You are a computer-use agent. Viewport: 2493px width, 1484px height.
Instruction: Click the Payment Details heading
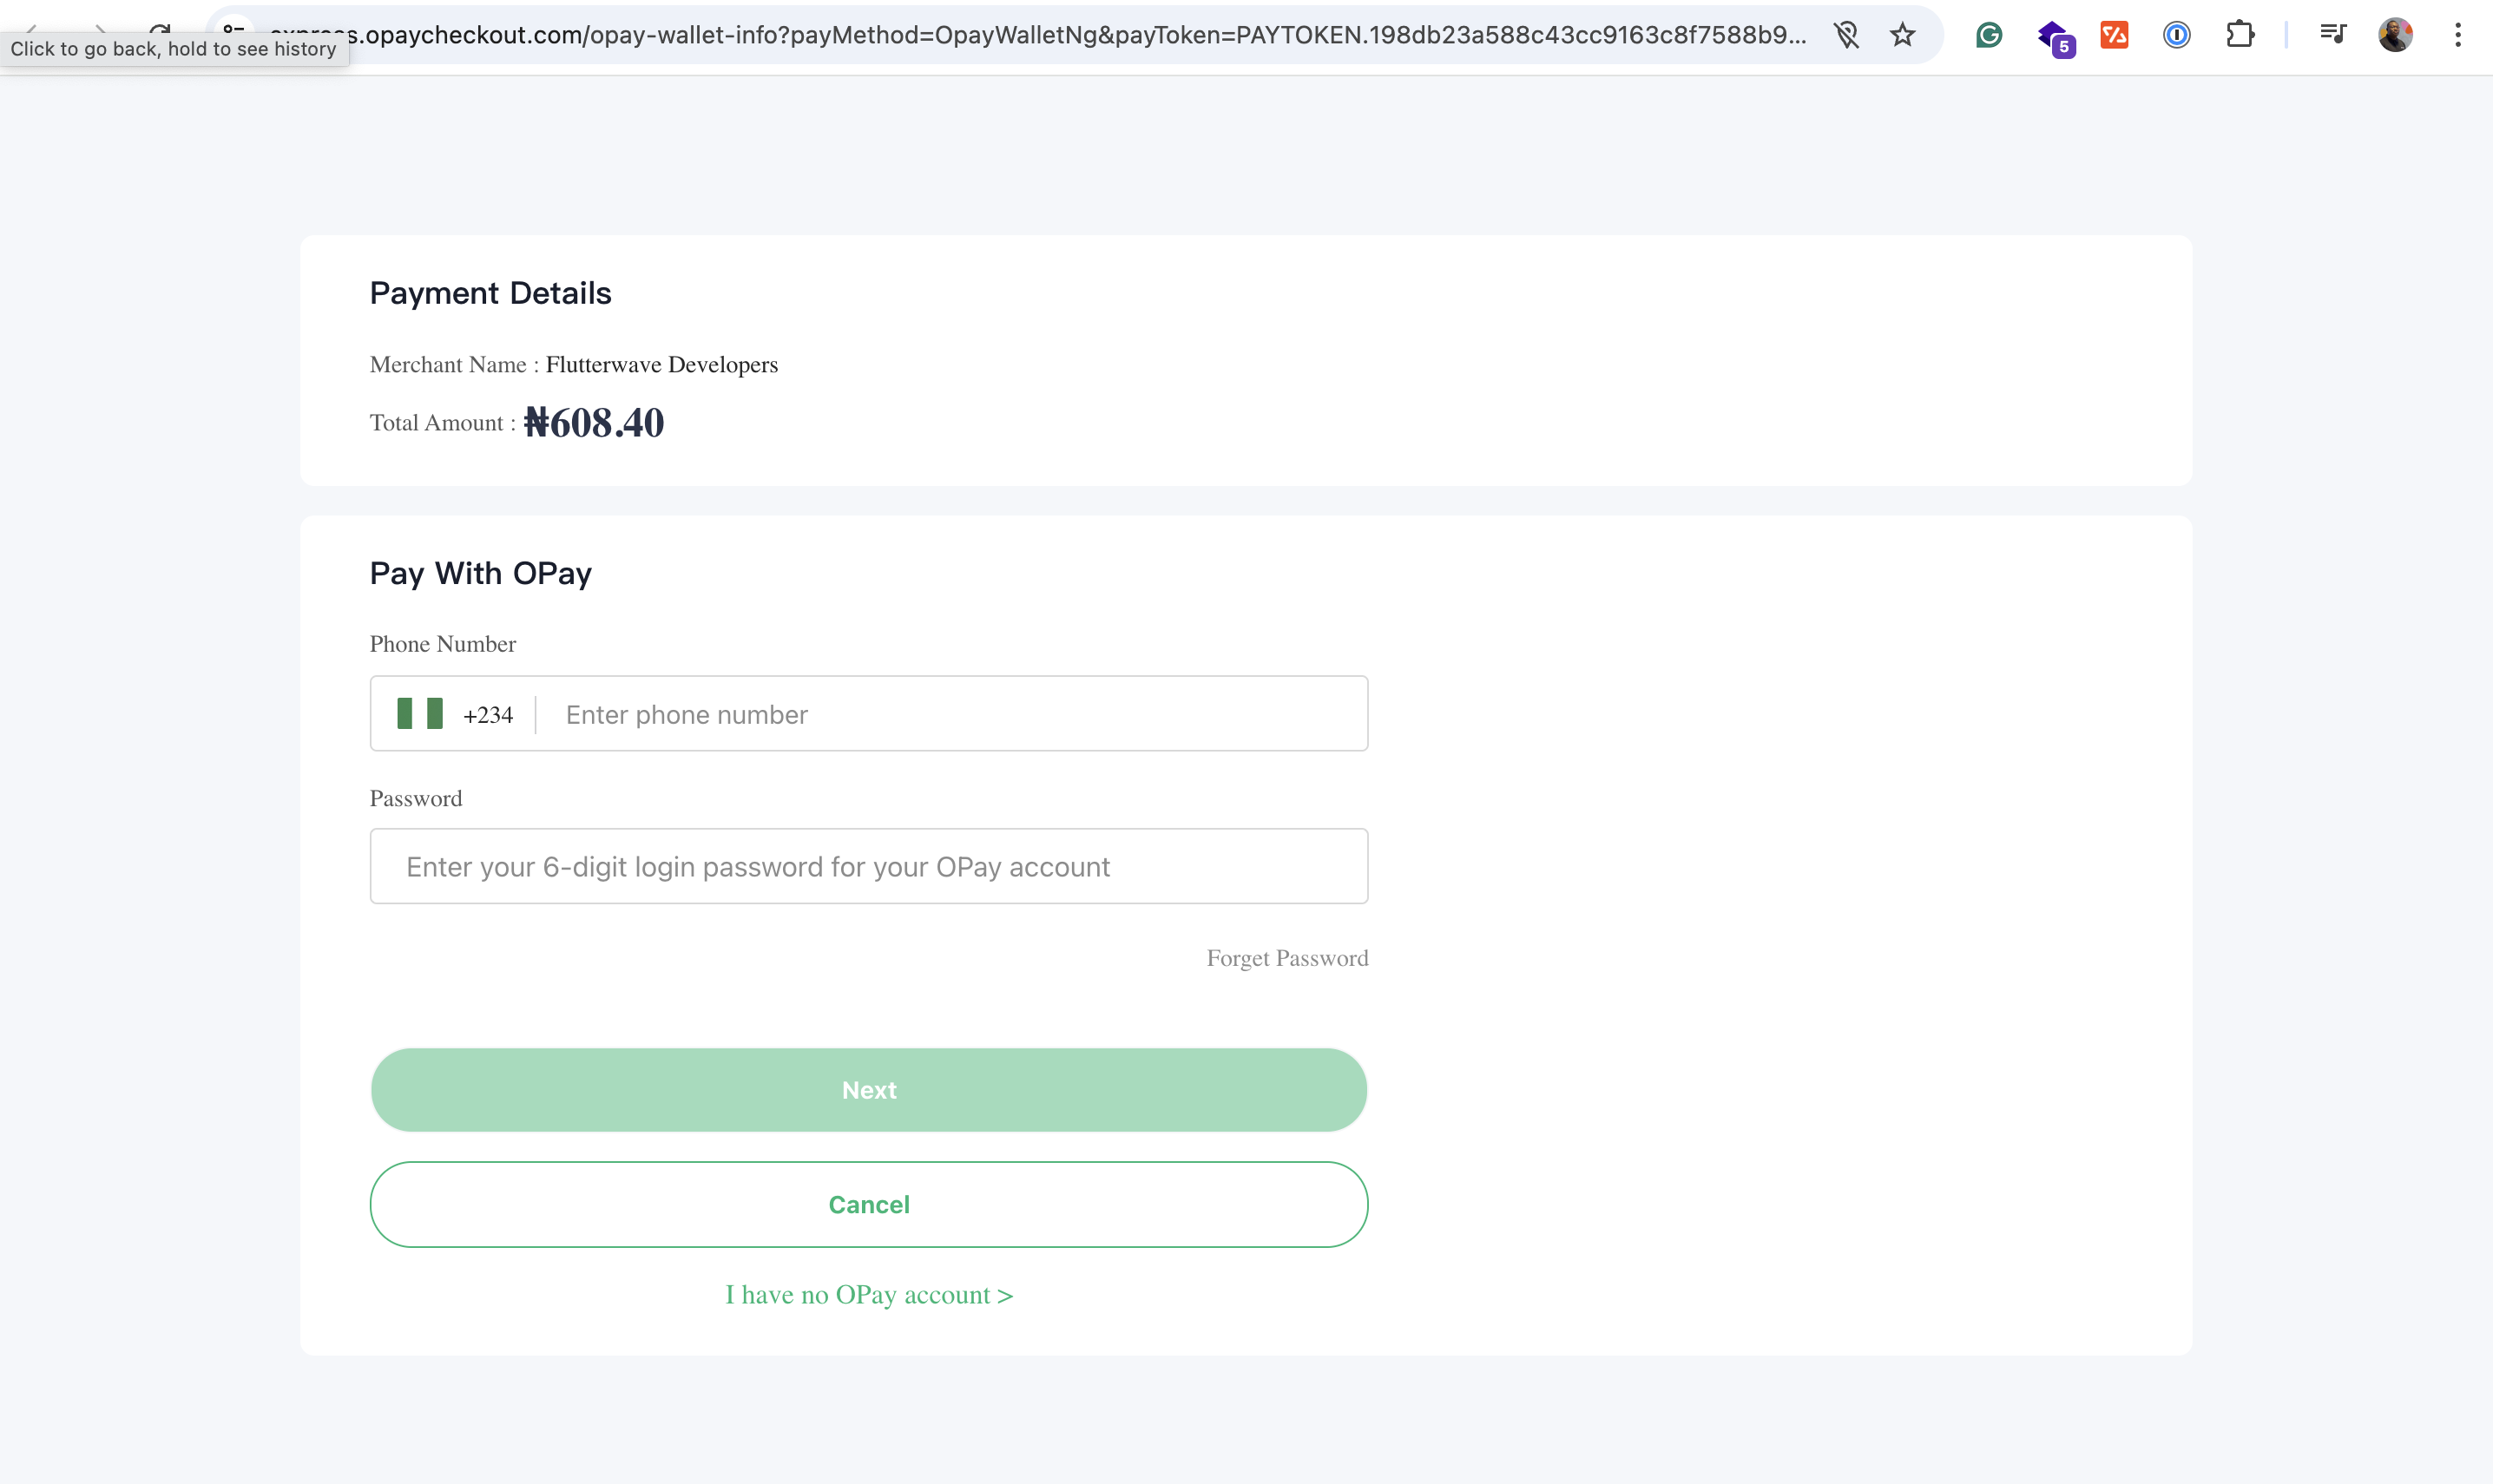click(x=491, y=293)
